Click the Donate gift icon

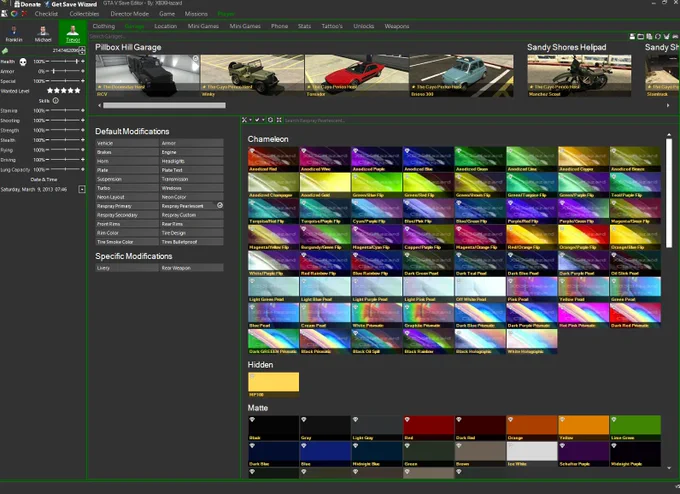pos(17,4)
